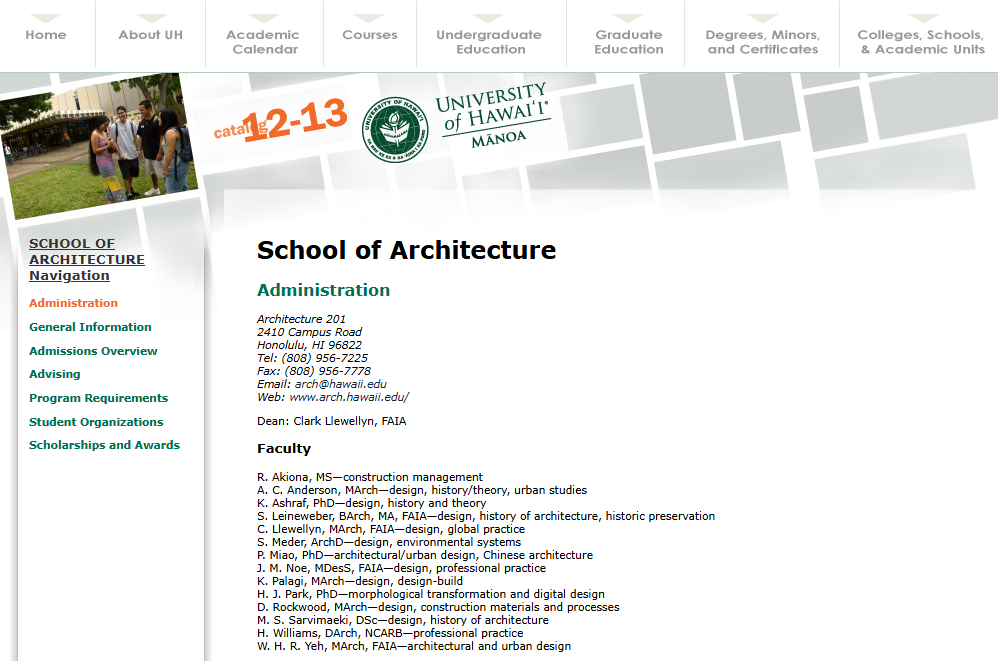Open the Home menu item
The image size is (998, 661).
pyautogui.click(x=46, y=35)
